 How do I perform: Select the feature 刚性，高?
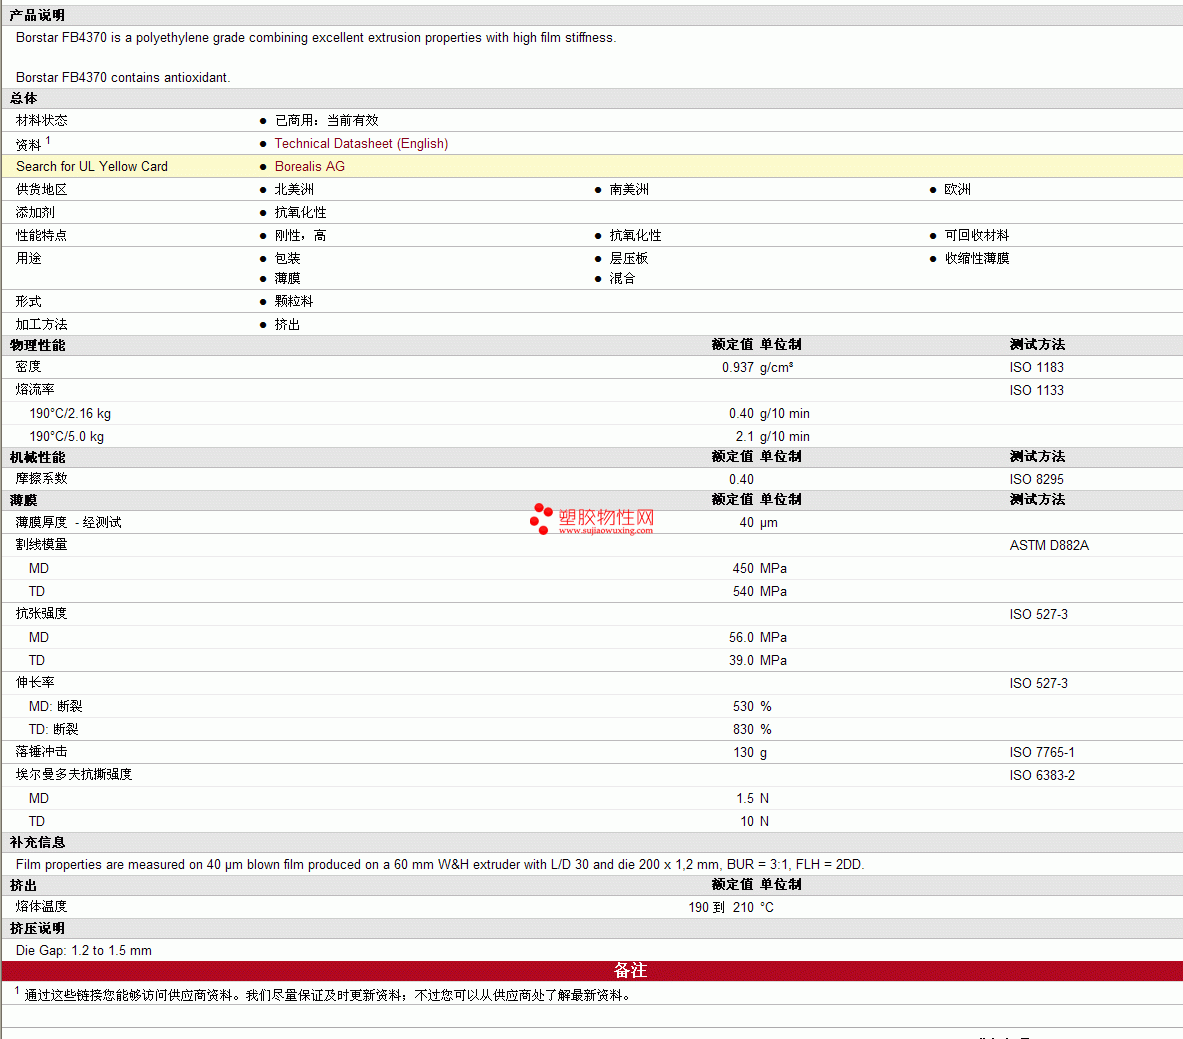pyautogui.click(x=300, y=235)
